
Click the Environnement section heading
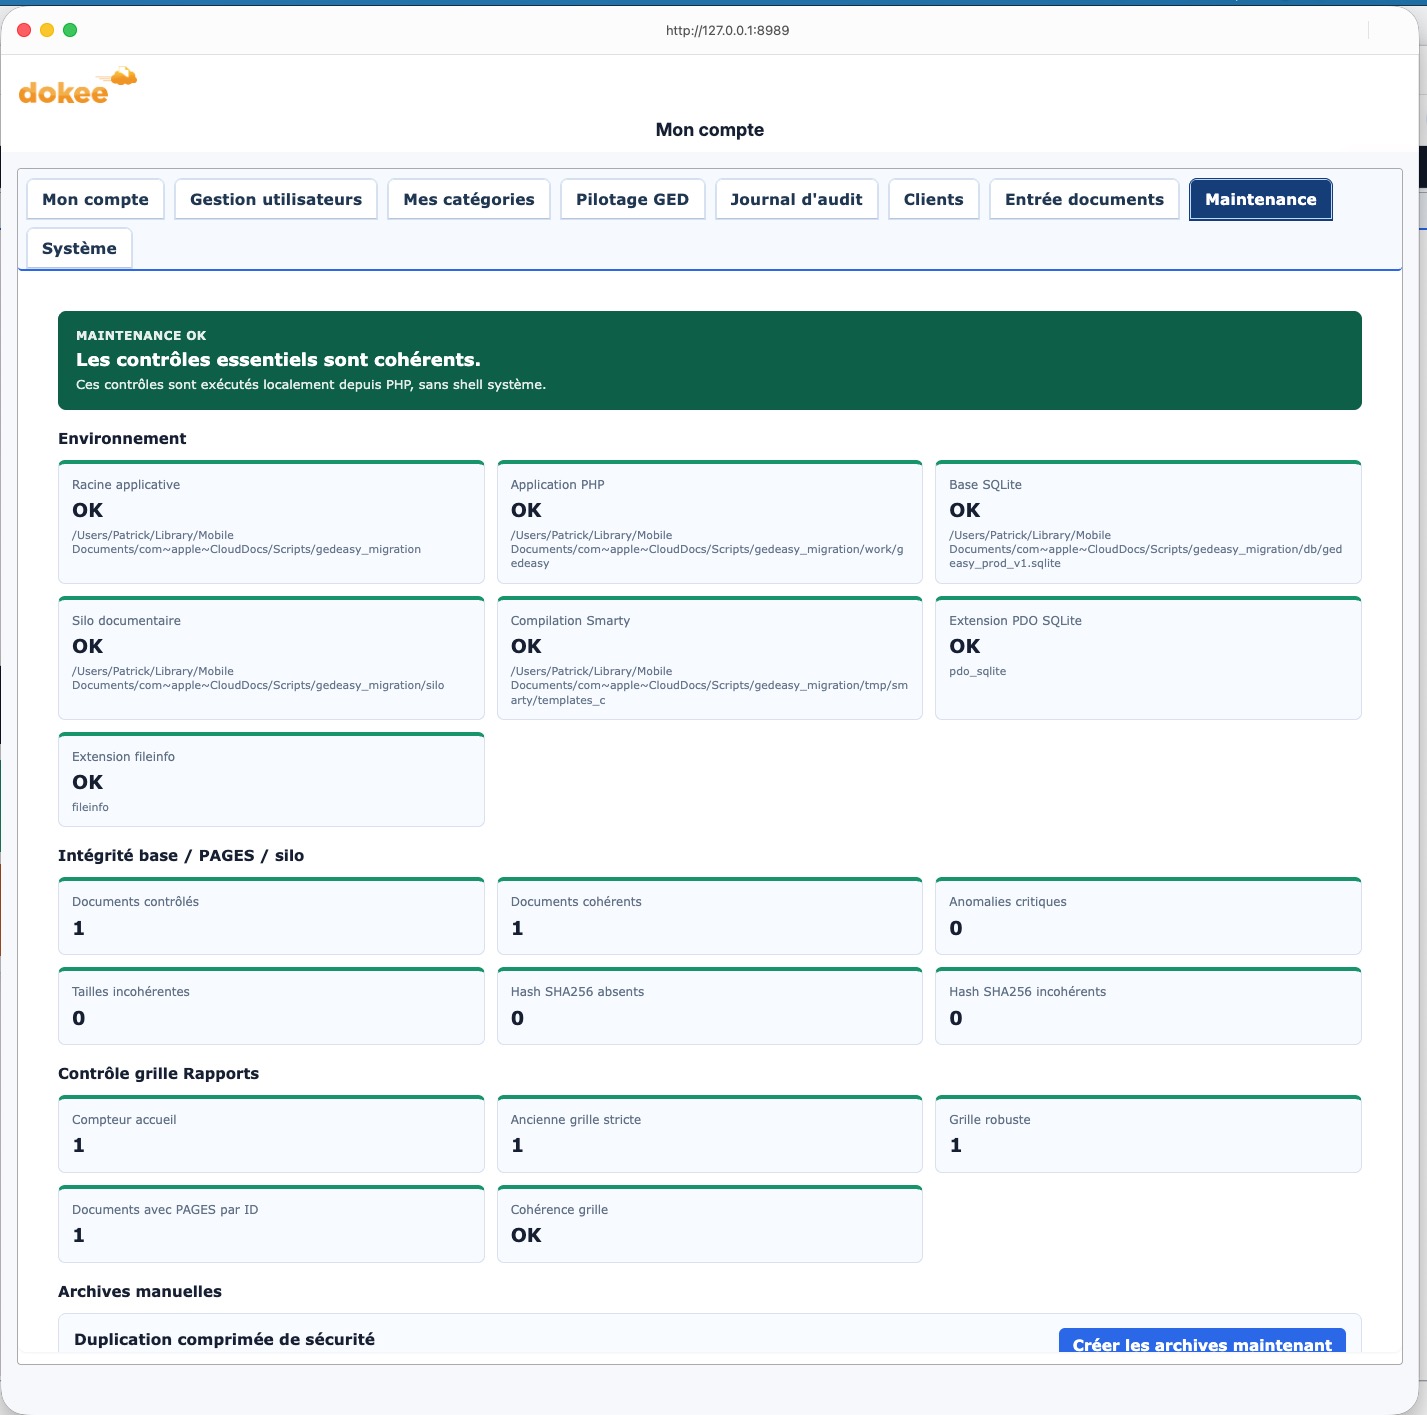click(122, 438)
